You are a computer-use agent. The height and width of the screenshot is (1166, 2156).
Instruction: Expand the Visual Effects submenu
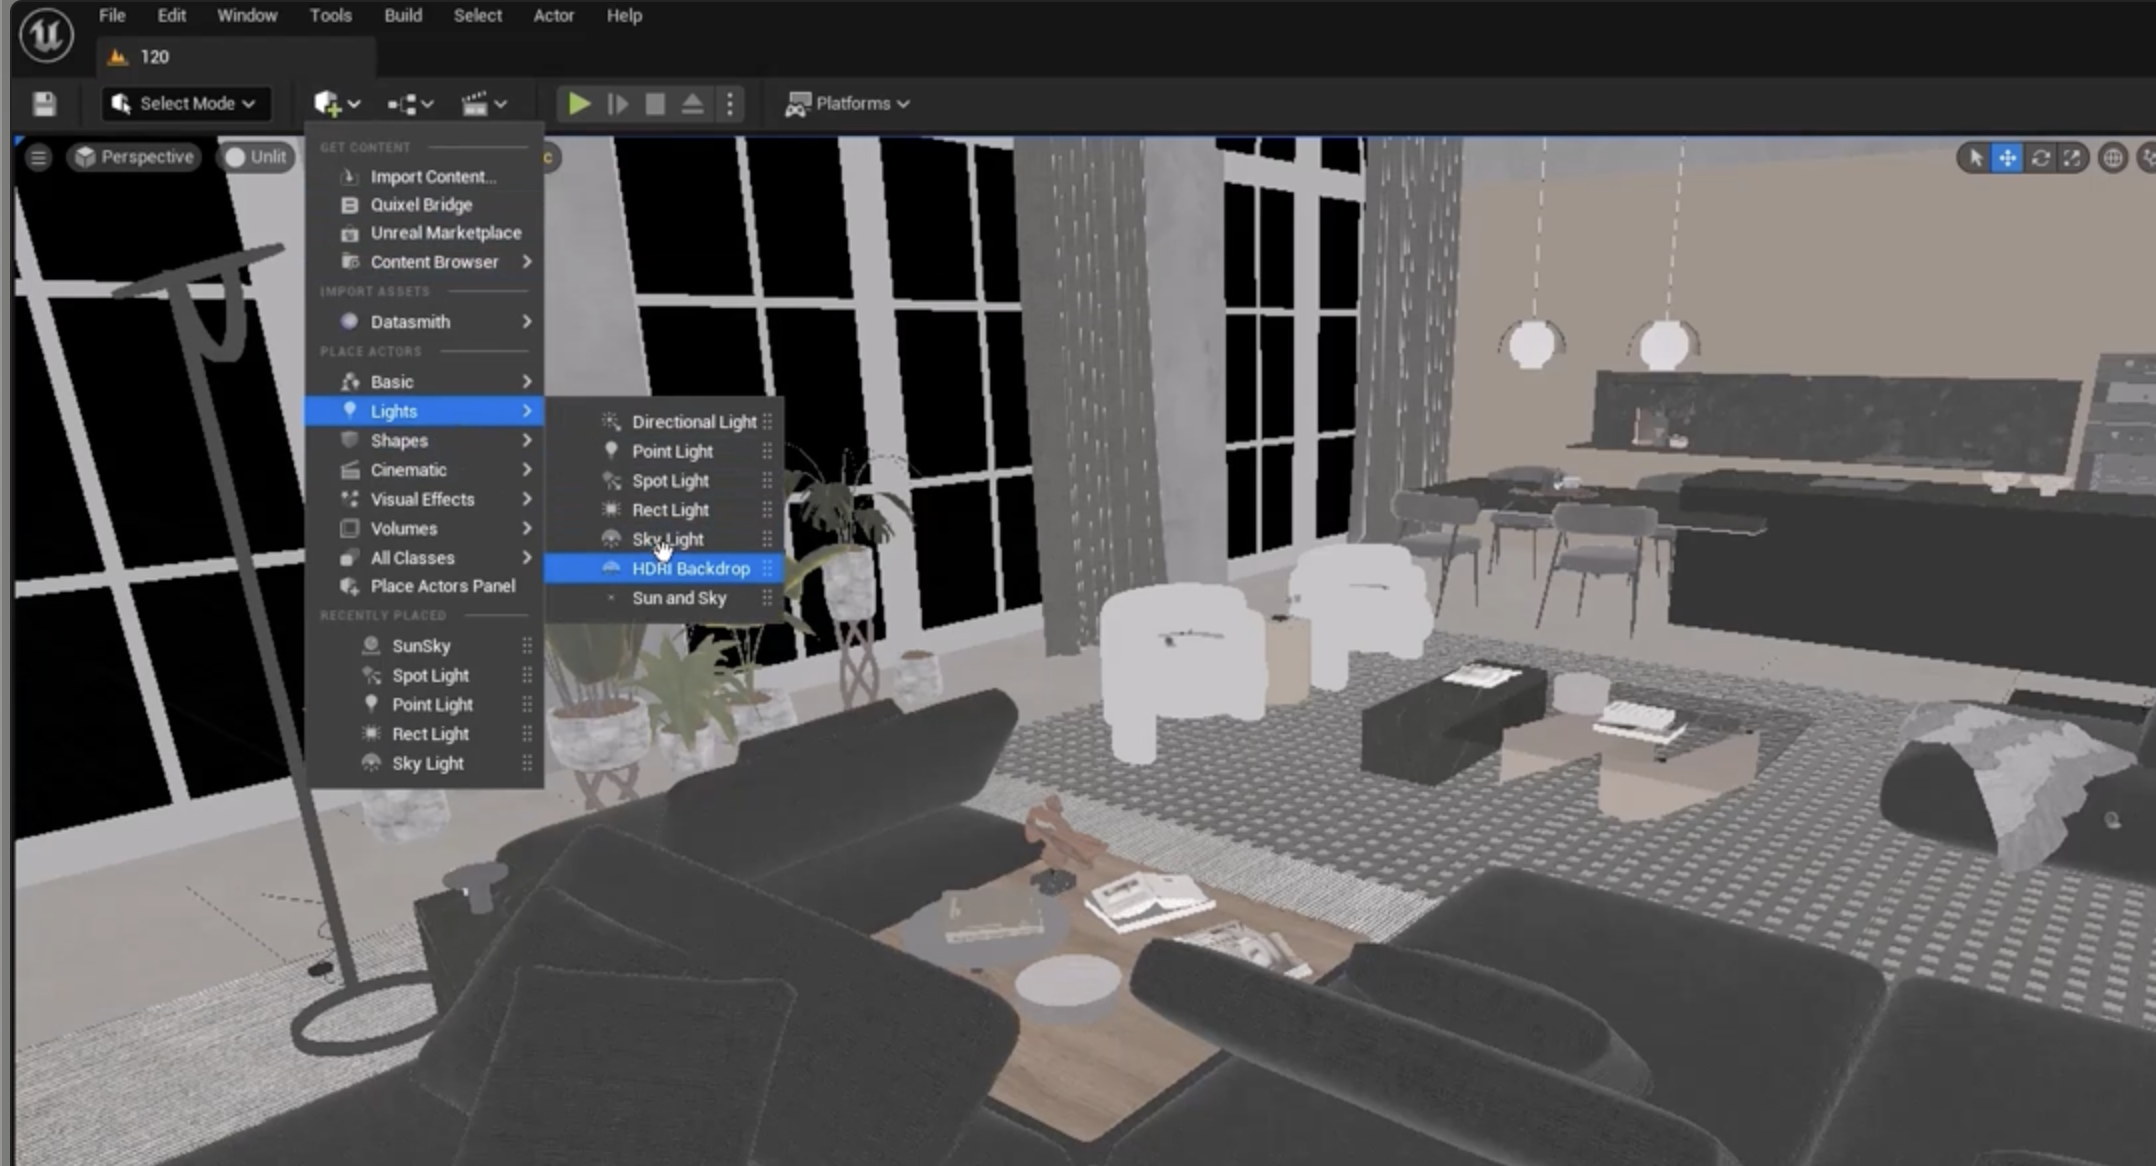tap(422, 499)
